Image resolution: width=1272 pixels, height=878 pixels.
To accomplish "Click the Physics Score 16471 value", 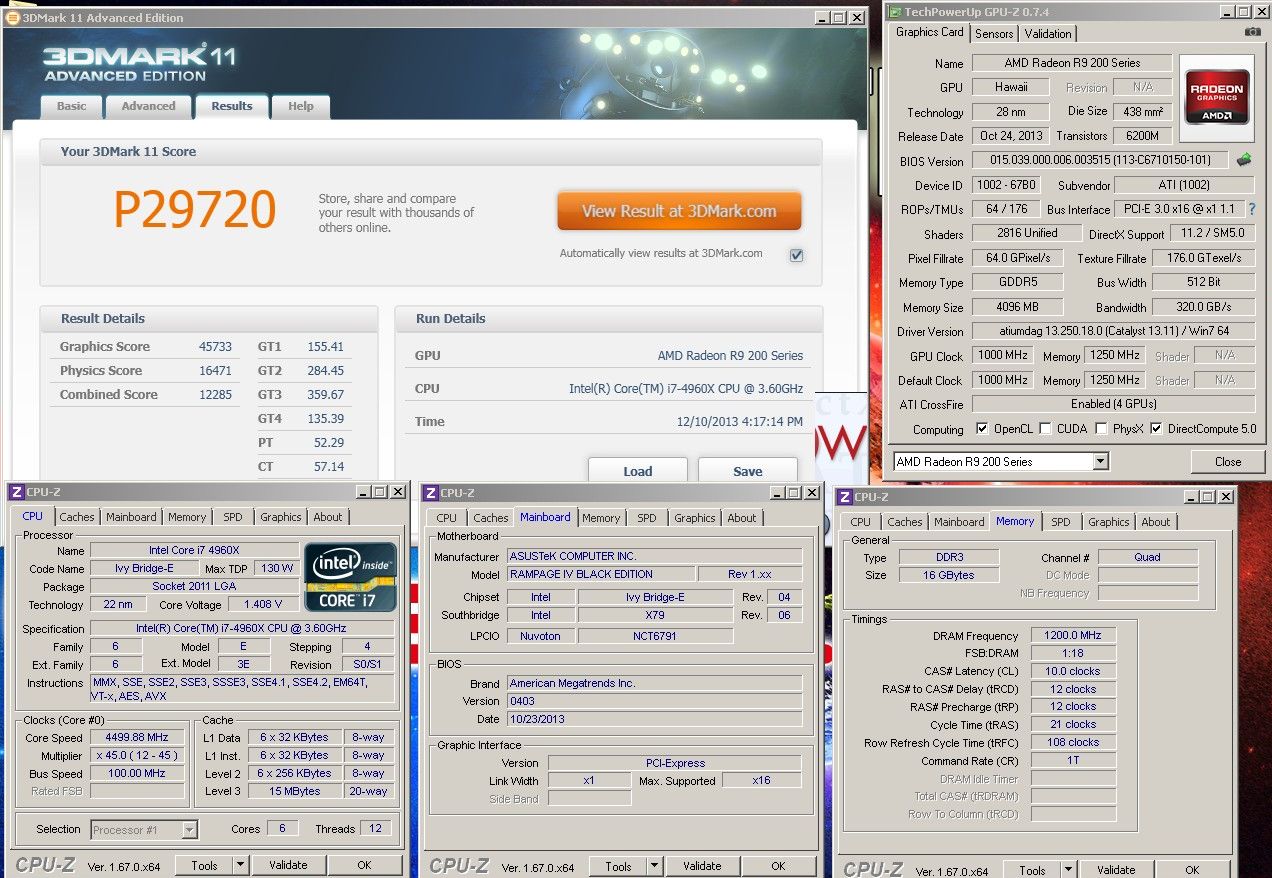I will [215, 371].
